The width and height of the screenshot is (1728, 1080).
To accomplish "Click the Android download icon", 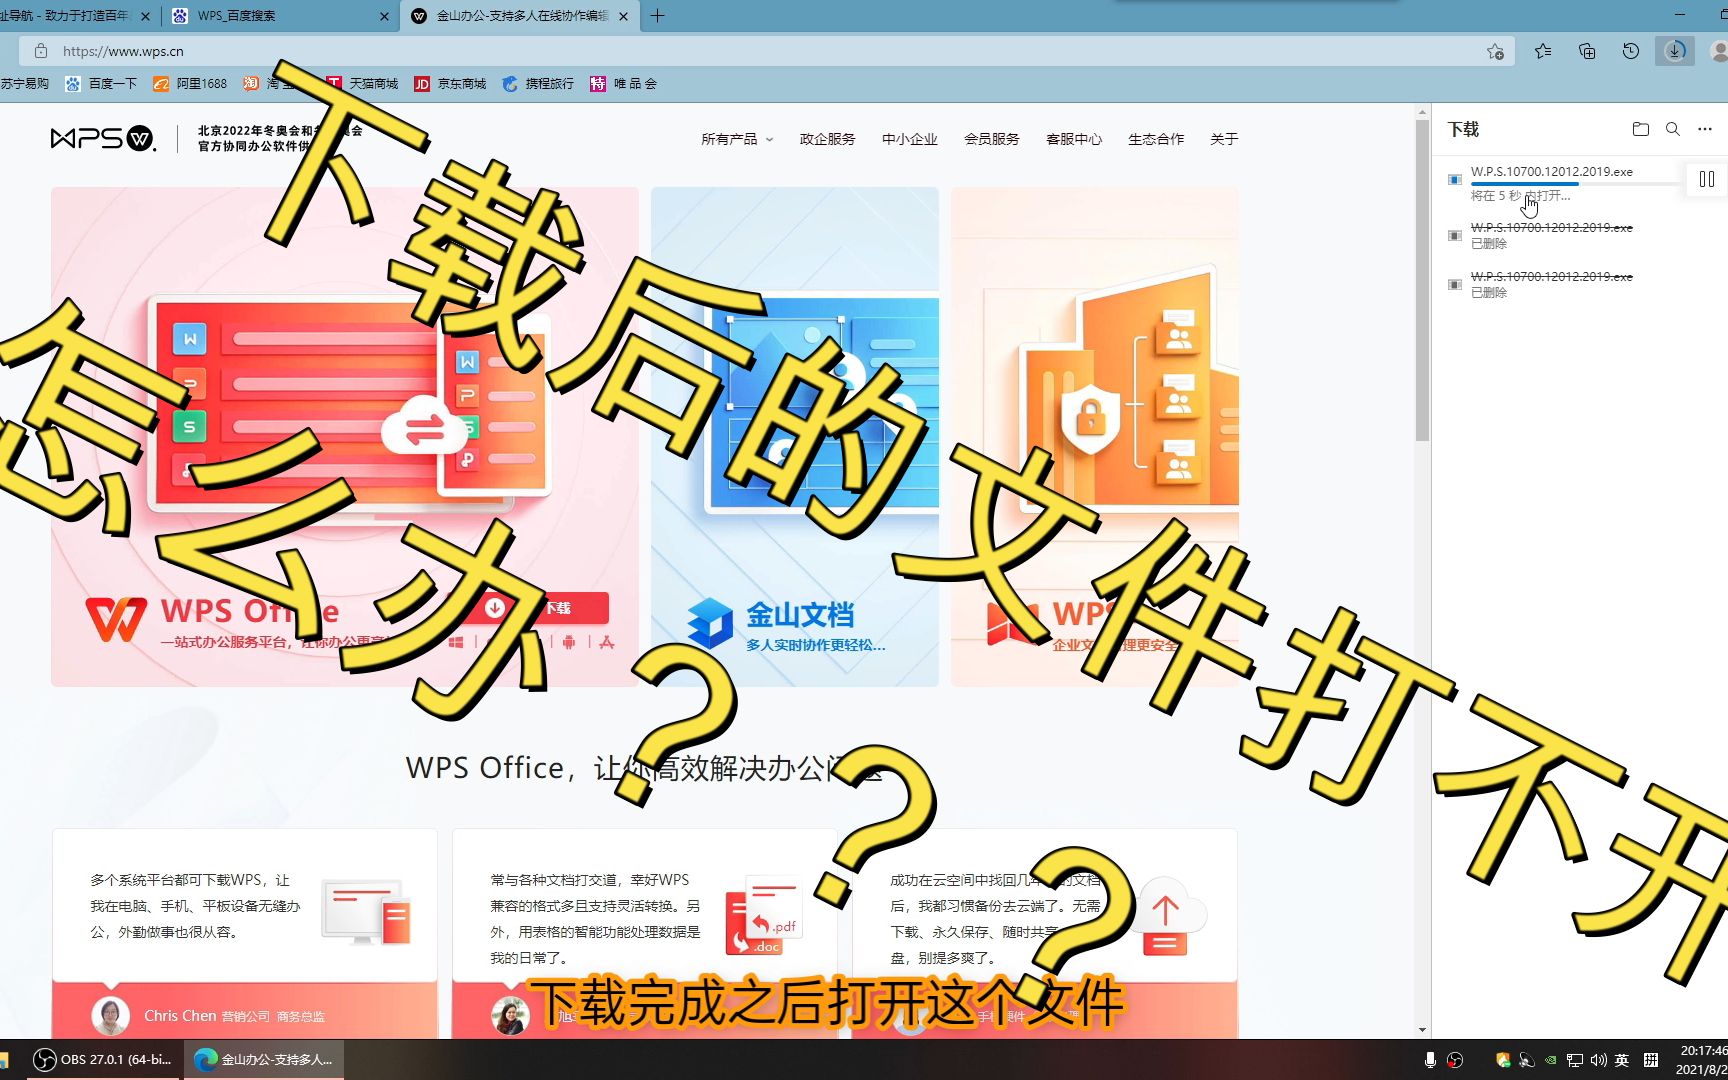I will 569,642.
